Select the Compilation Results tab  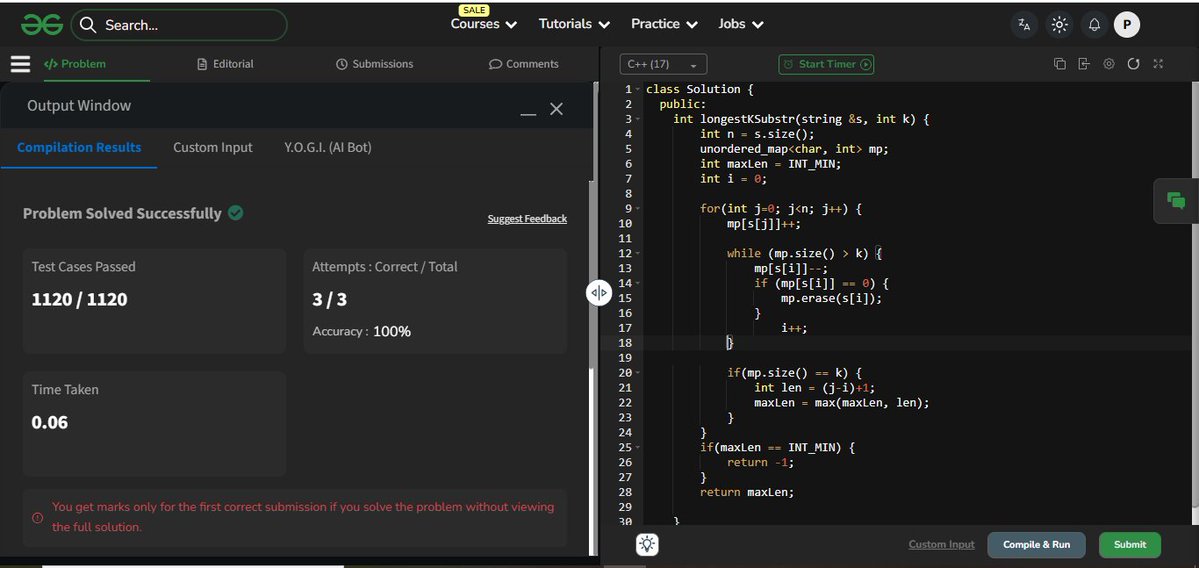[x=79, y=148]
